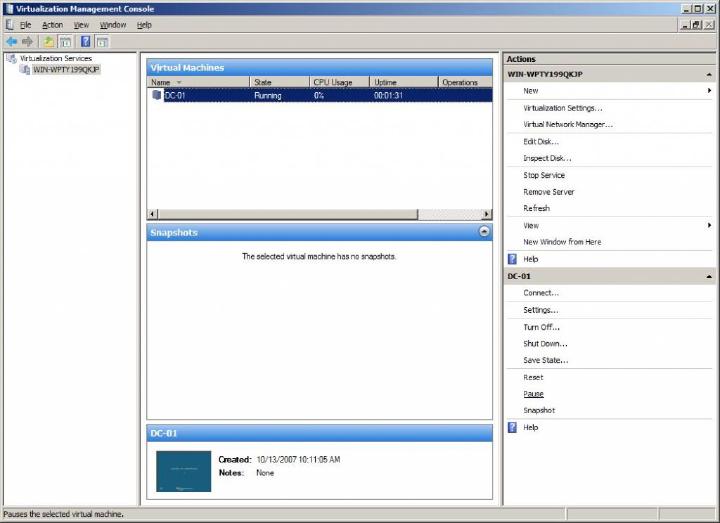Viewport: 720px width, 523px height.
Task: Open the File menu
Action: tap(26, 25)
